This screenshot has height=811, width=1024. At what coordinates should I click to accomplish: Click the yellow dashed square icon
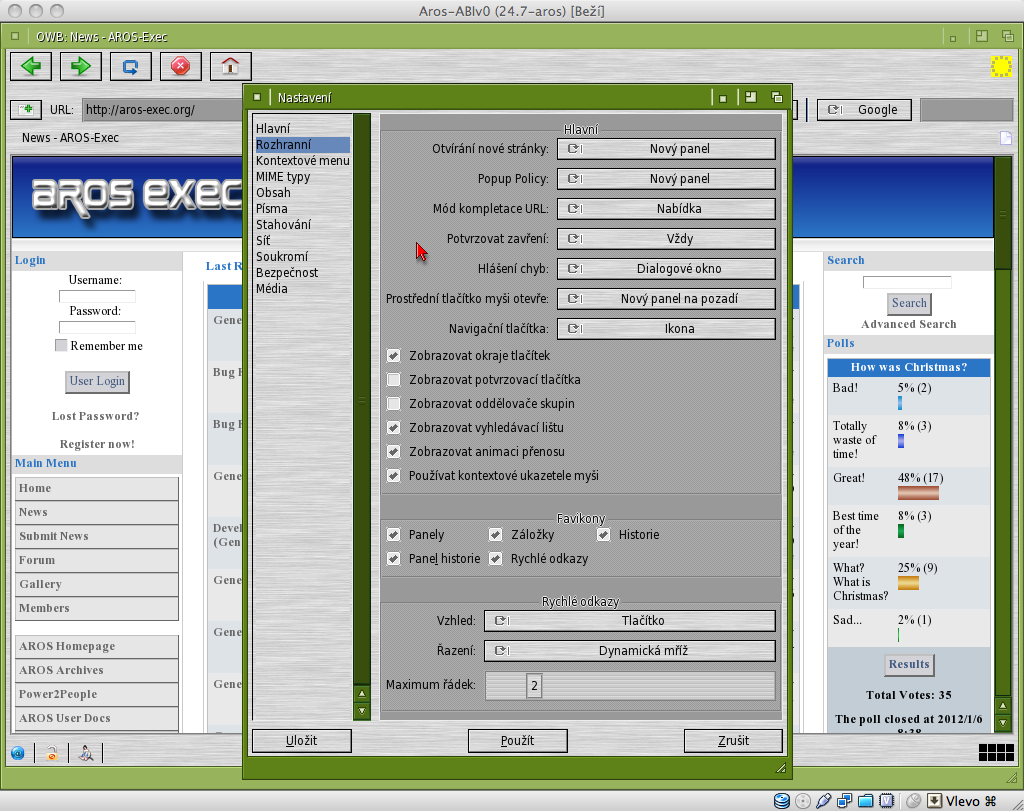[1000, 67]
